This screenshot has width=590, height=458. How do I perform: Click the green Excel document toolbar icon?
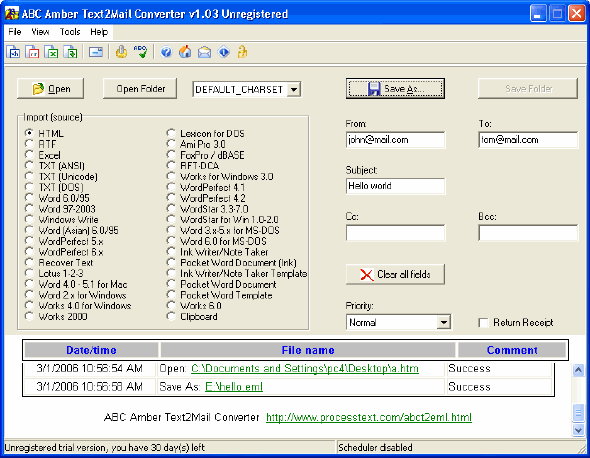[x=51, y=52]
